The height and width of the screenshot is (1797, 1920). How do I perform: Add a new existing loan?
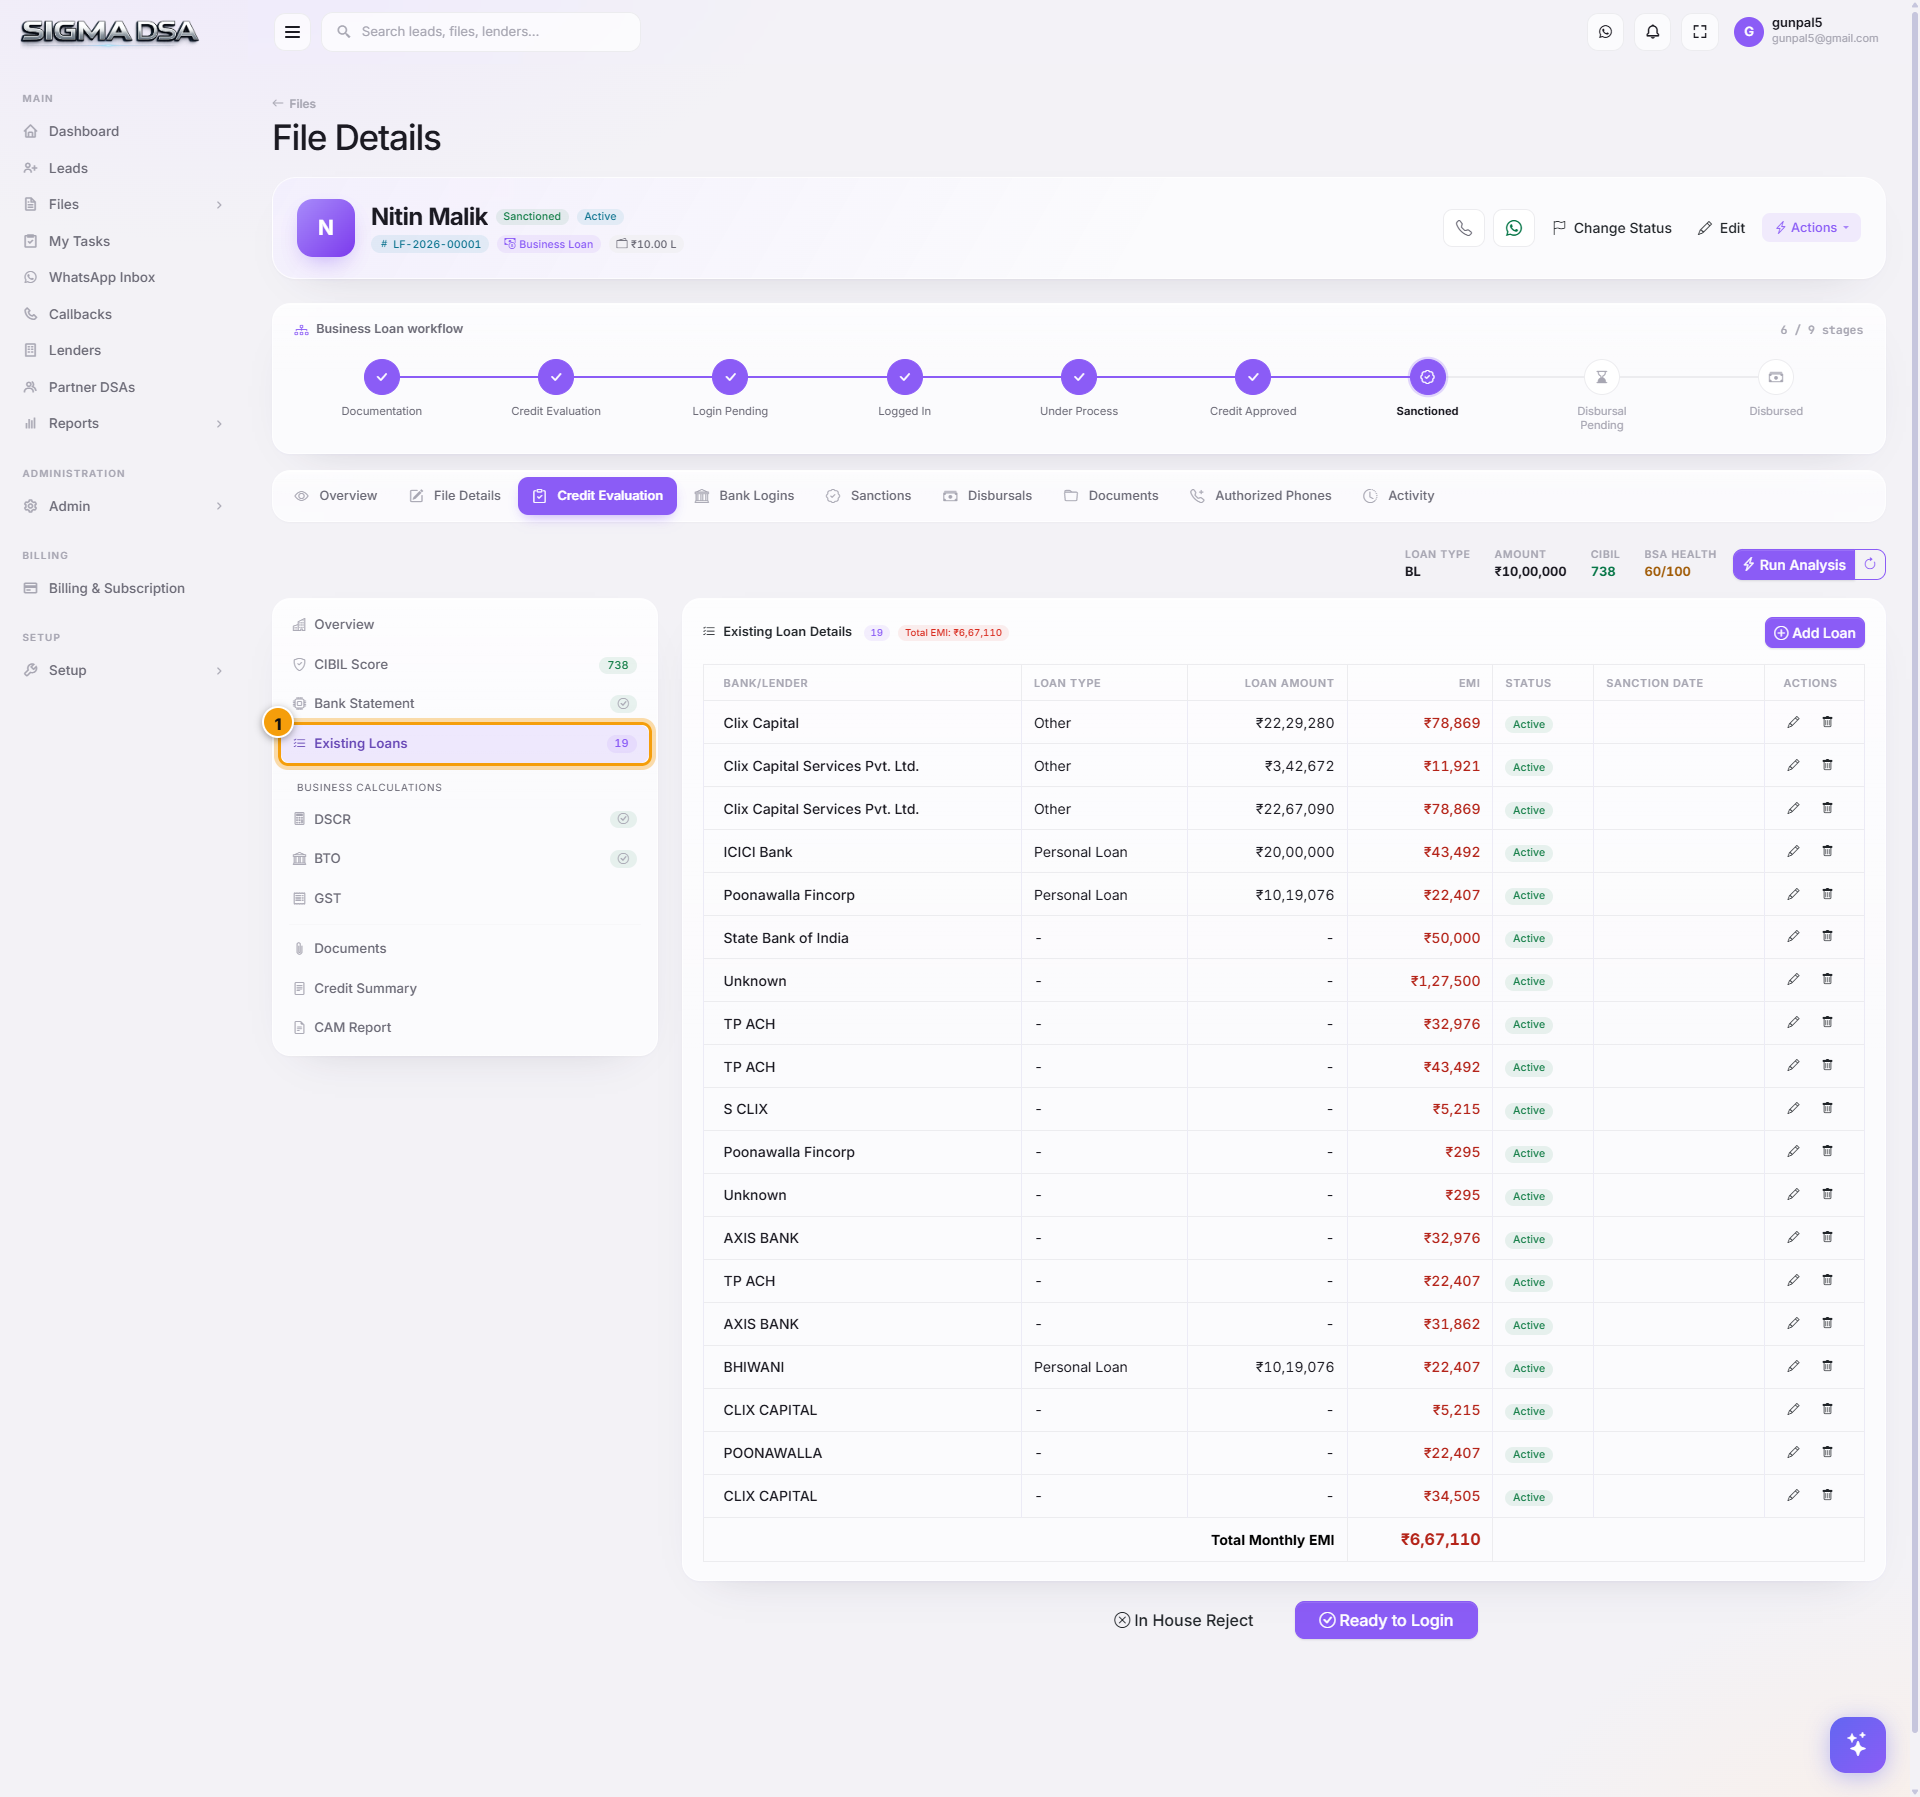click(x=1814, y=633)
